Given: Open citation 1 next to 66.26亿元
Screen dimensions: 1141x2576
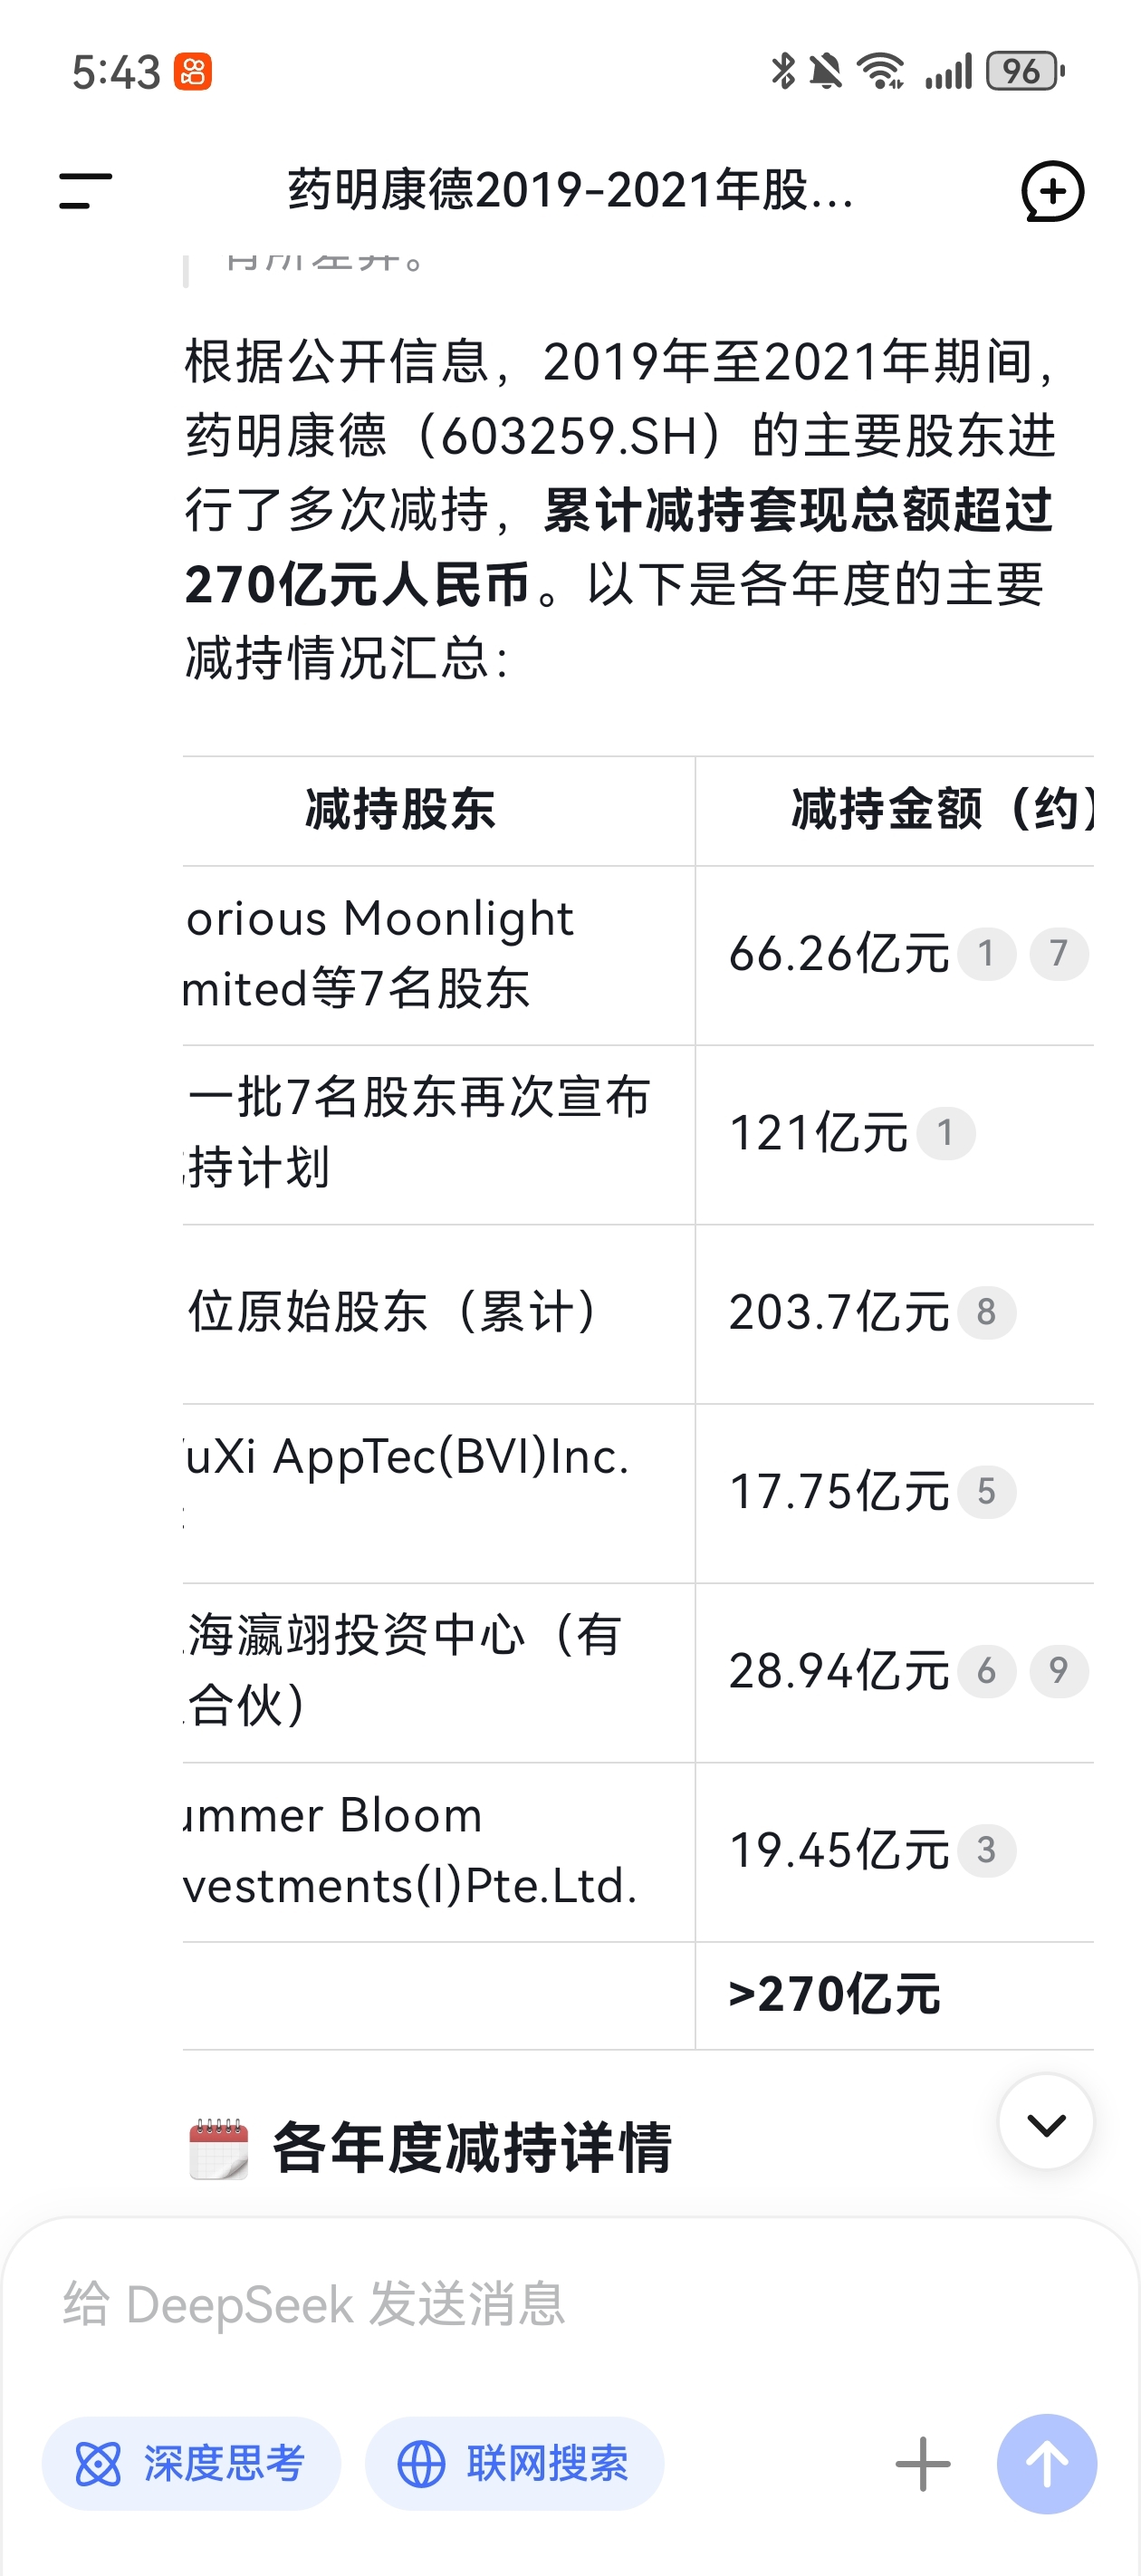Looking at the screenshot, I should click(x=986, y=953).
